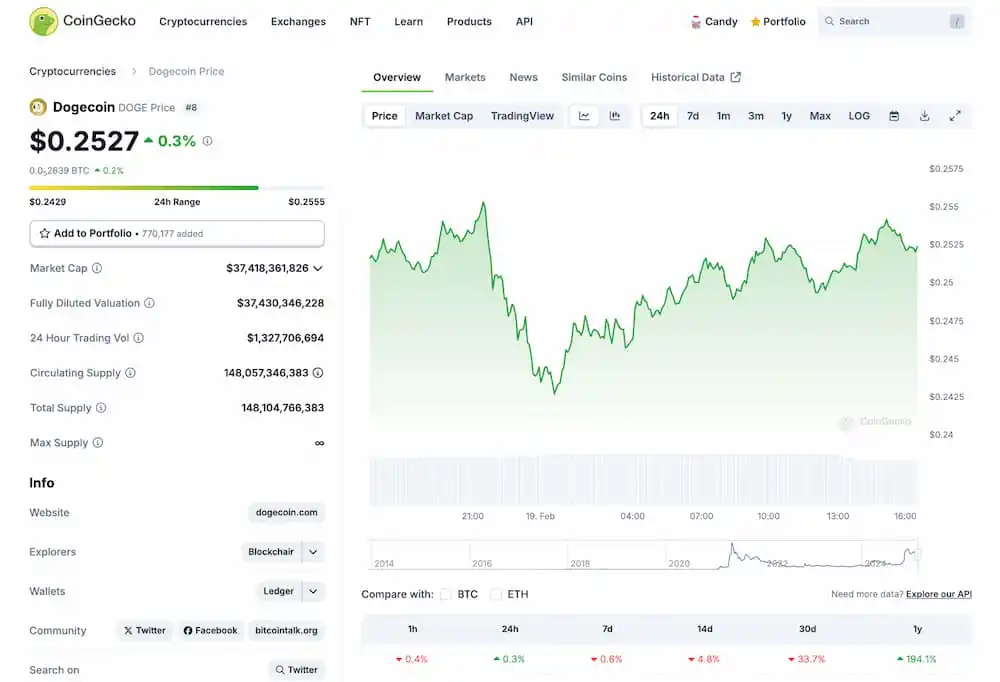The height and width of the screenshot is (682, 1000).
Task: Select the line chart type icon
Action: pos(584,116)
